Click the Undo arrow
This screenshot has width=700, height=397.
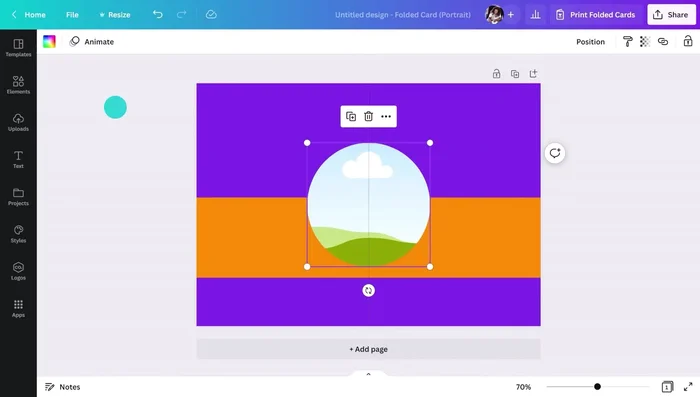(x=158, y=14)
